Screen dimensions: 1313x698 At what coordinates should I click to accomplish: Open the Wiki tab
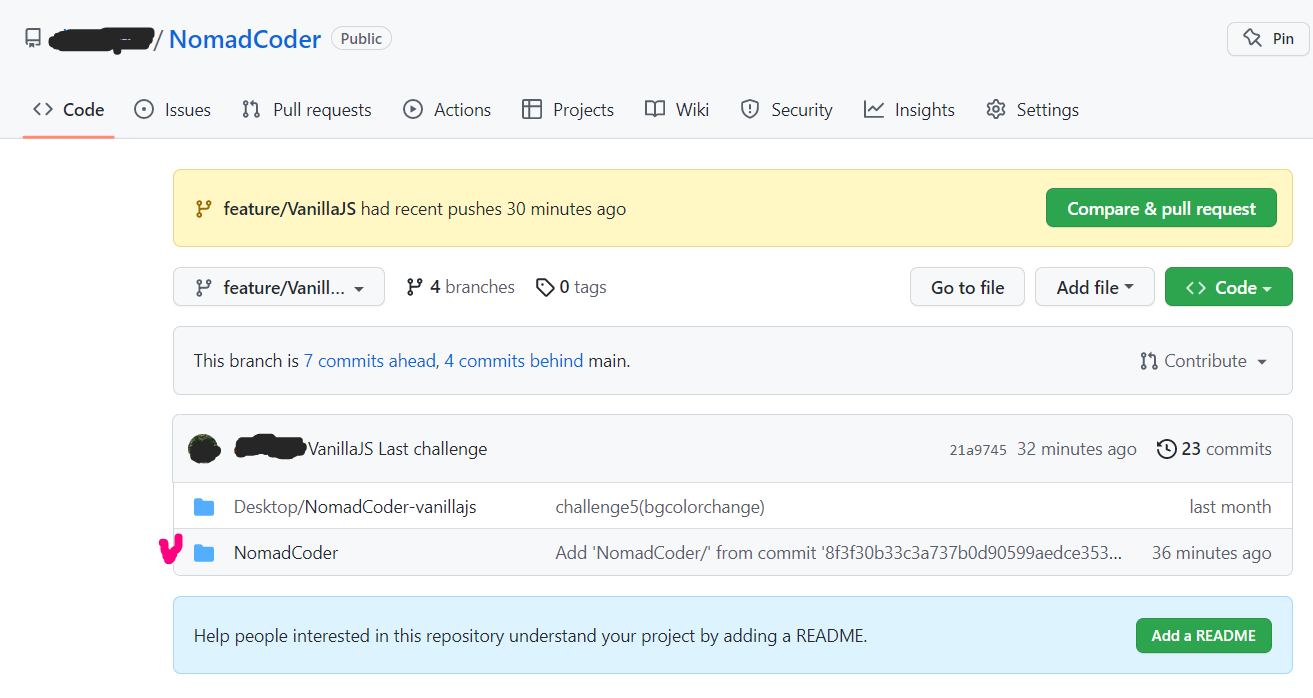677,110
